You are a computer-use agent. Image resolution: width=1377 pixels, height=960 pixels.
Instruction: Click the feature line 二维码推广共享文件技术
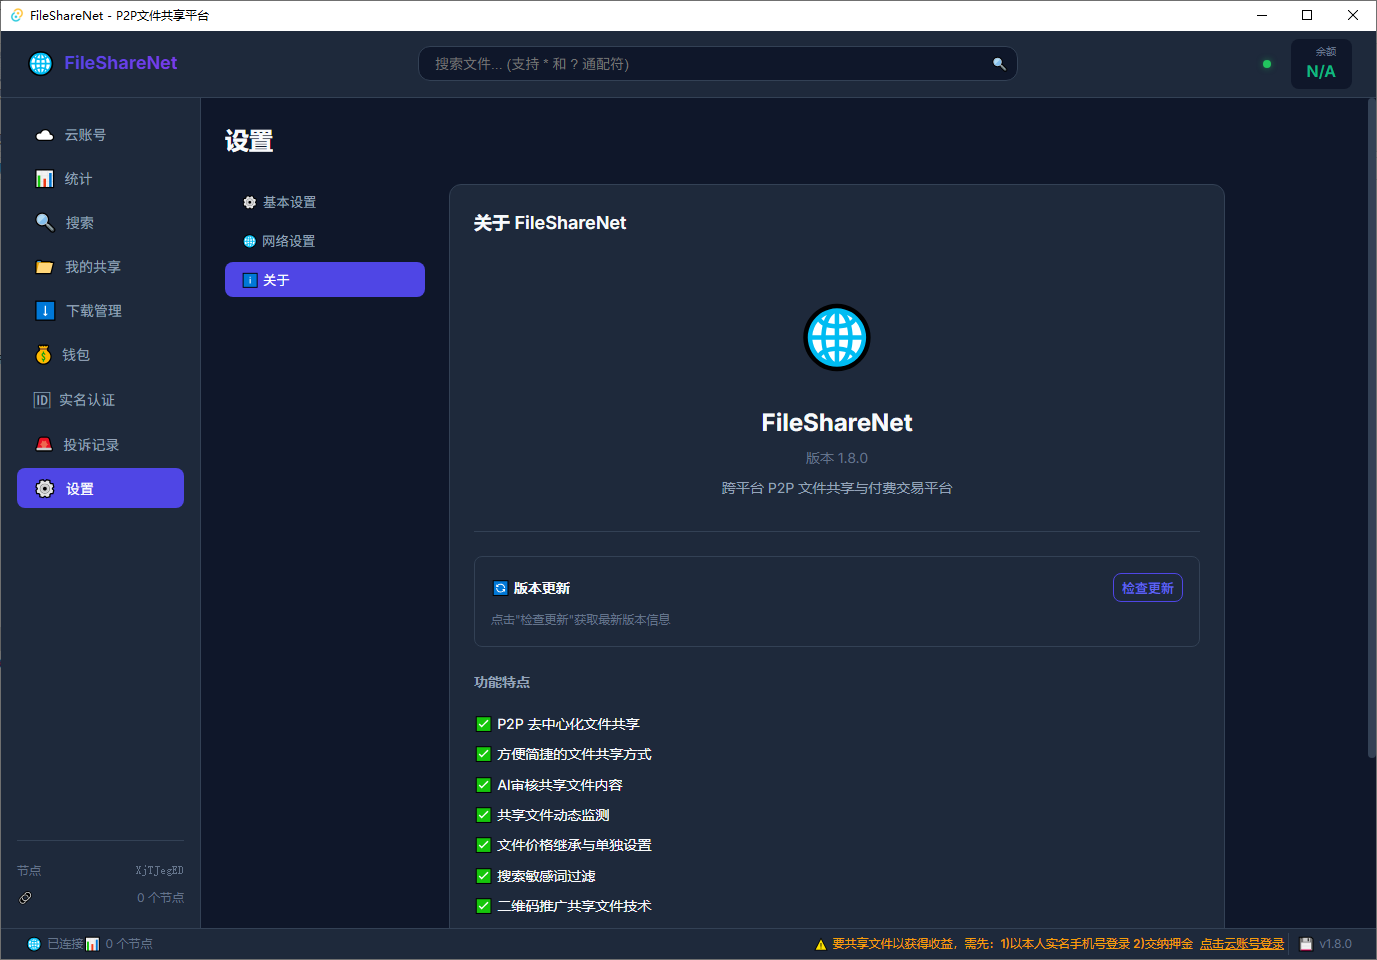(574, 906)
